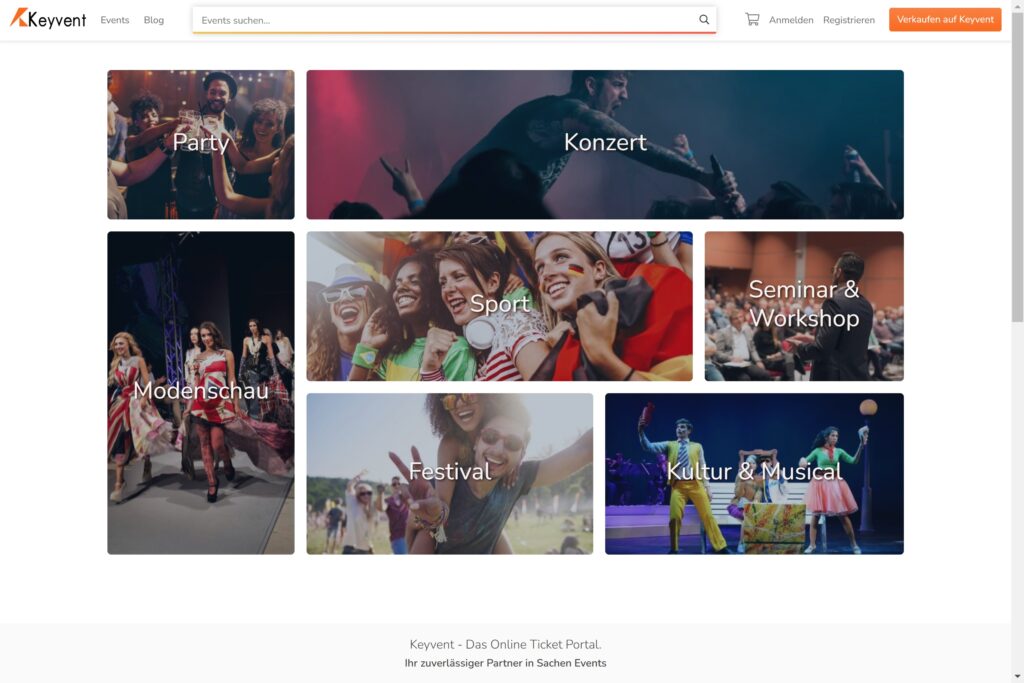Click the Registrieren link
Image resolution: width=1024 pixels, height=683 pixels.
[848, 20]
